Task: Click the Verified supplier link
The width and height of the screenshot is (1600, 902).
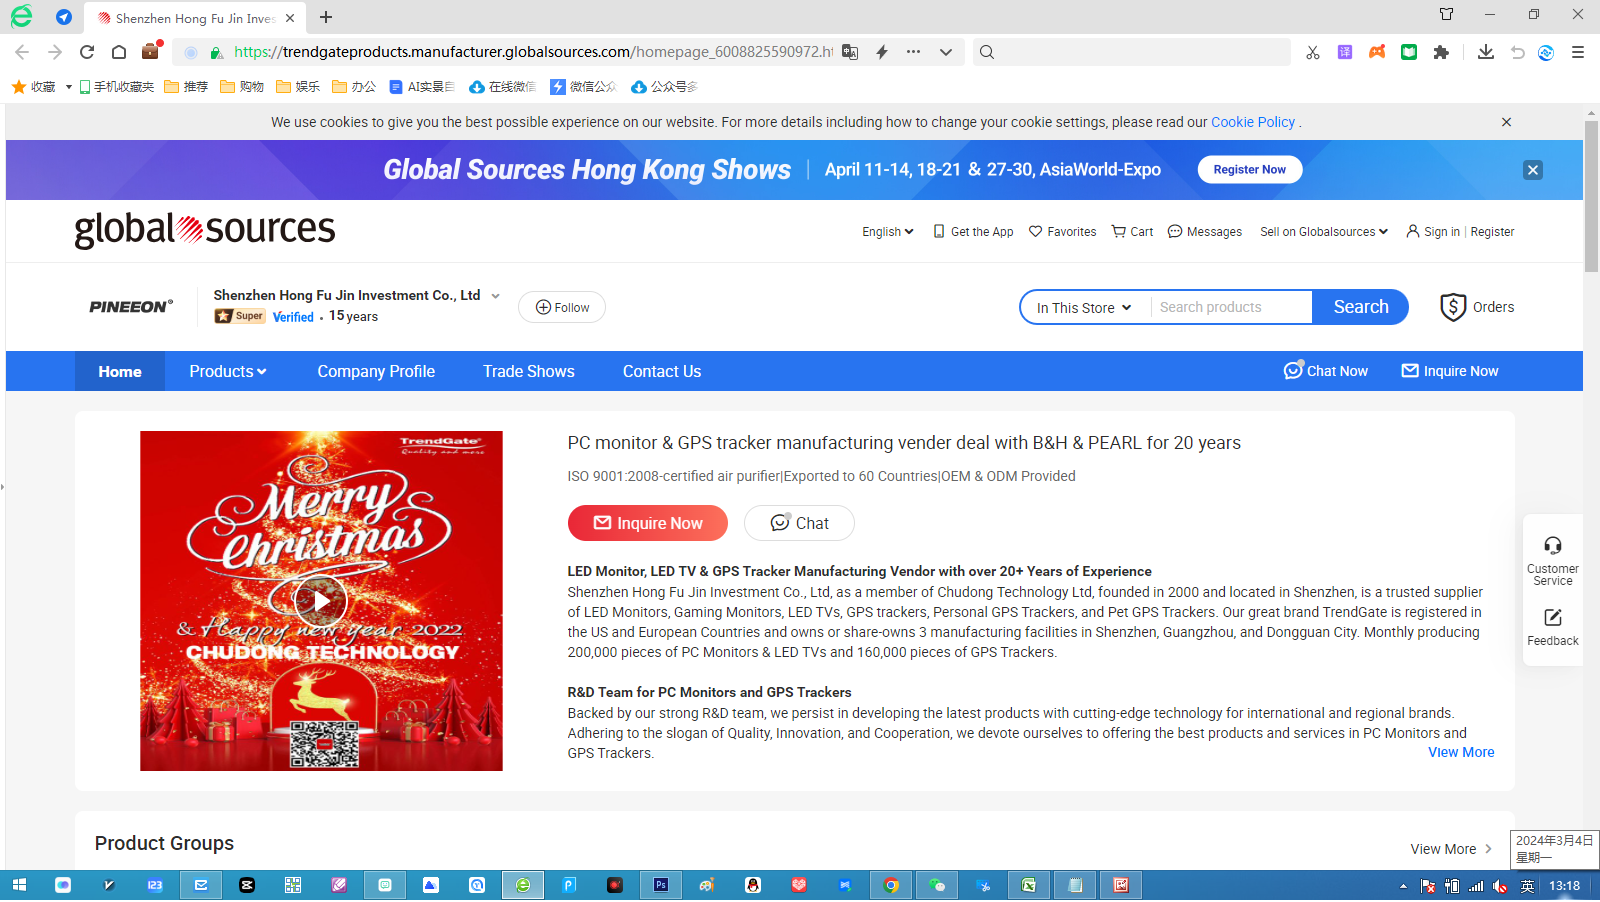Action: pyautogui.click(x=293, y=317)
